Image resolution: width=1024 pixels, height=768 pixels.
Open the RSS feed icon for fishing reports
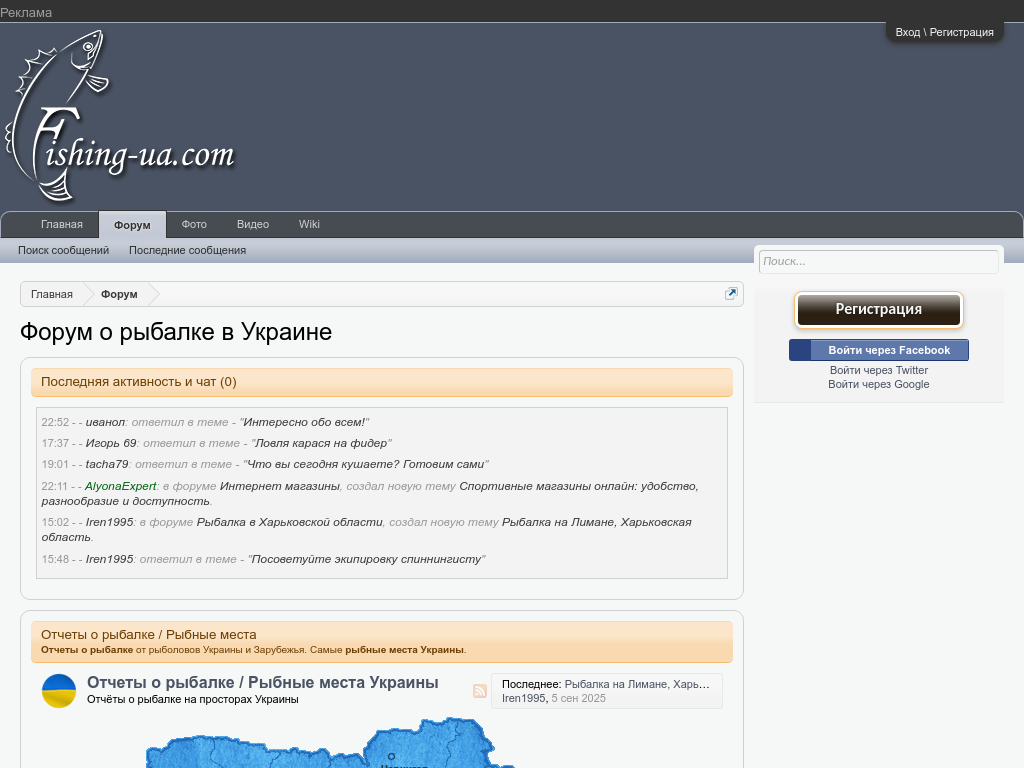(480, 691)
